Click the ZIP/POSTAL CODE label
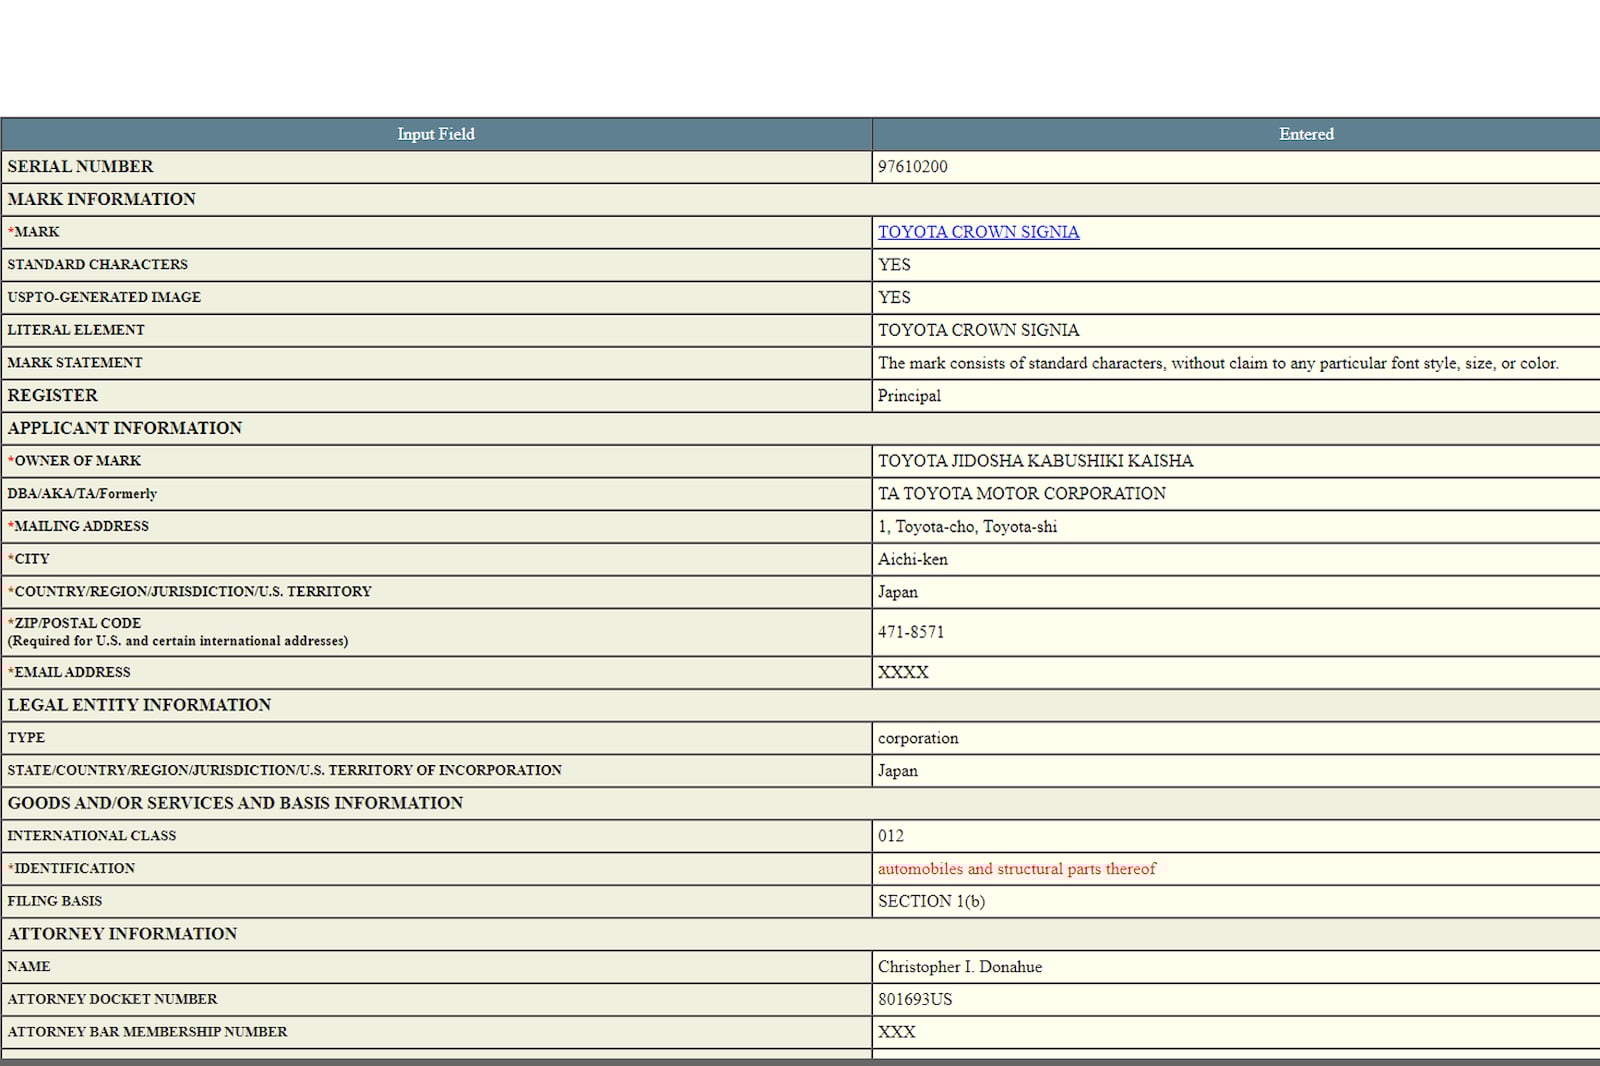Viewport: 1600px width, 1066px height. pyautogui.click(x=74, y=623)
